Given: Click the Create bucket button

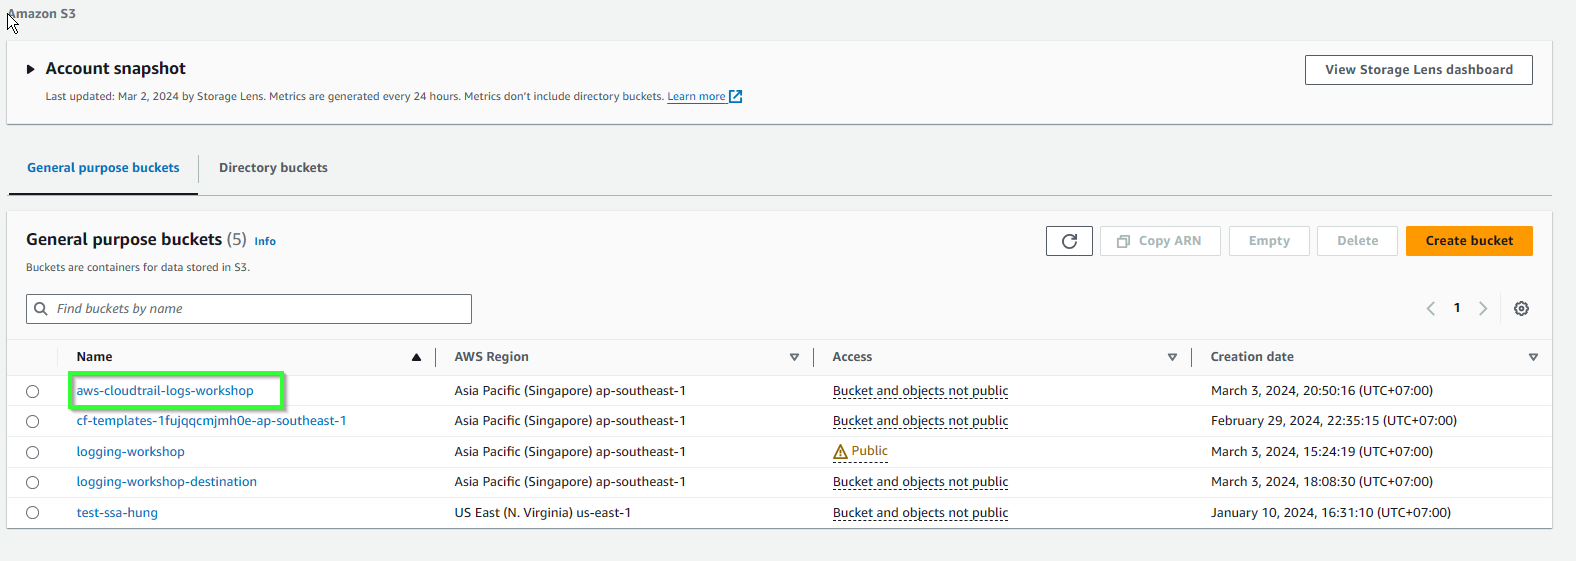Looking at the screenshot, I should (1469, 241).
